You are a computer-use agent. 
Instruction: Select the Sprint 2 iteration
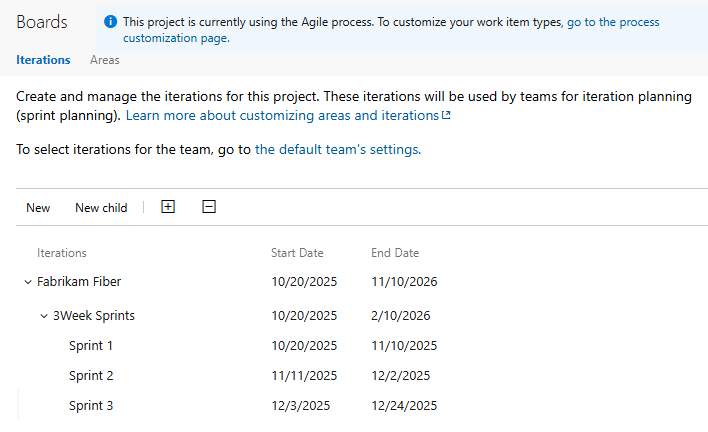pos(91,376)
